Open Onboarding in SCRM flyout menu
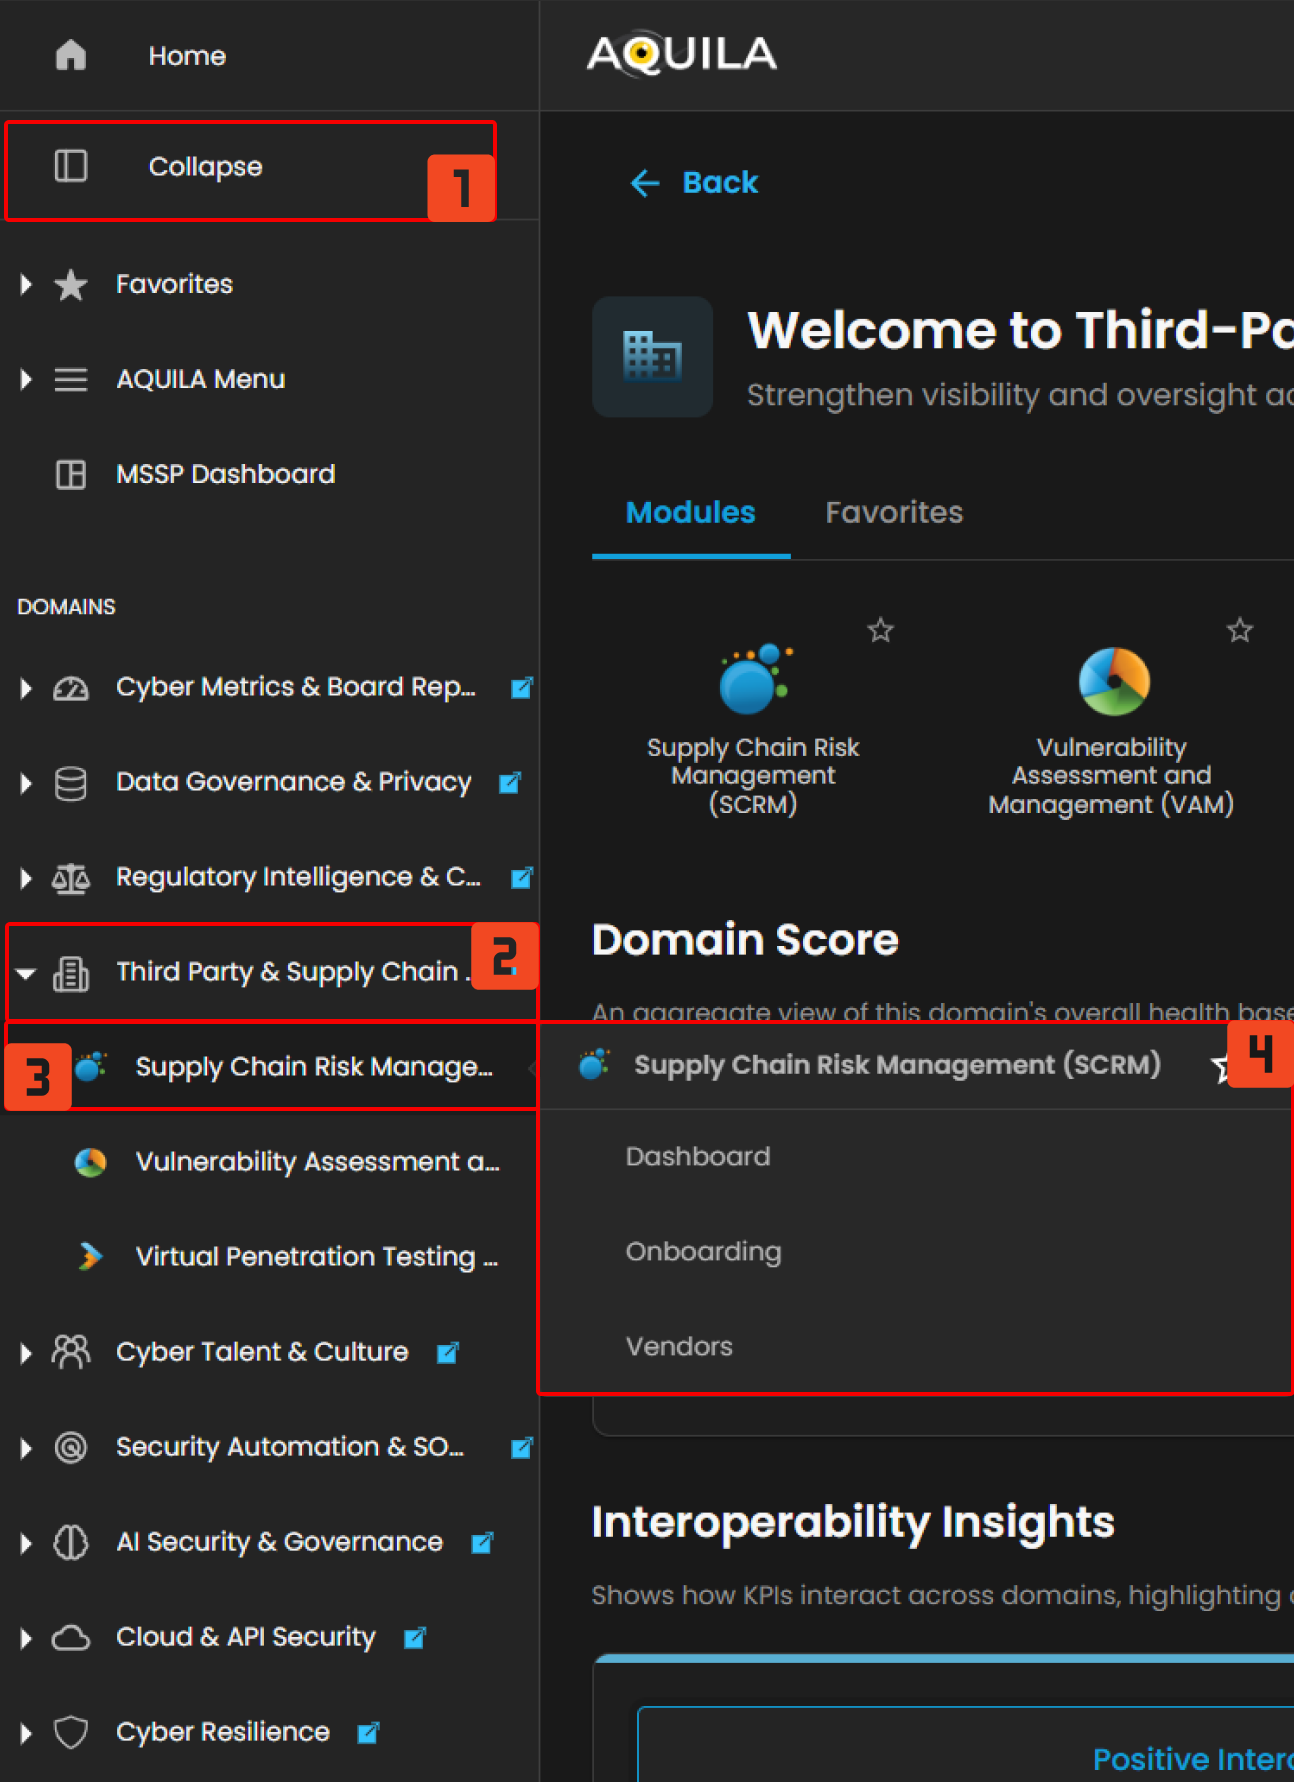The image size is (1294, 1782). pyautogui.click(x=704, y=1252)
